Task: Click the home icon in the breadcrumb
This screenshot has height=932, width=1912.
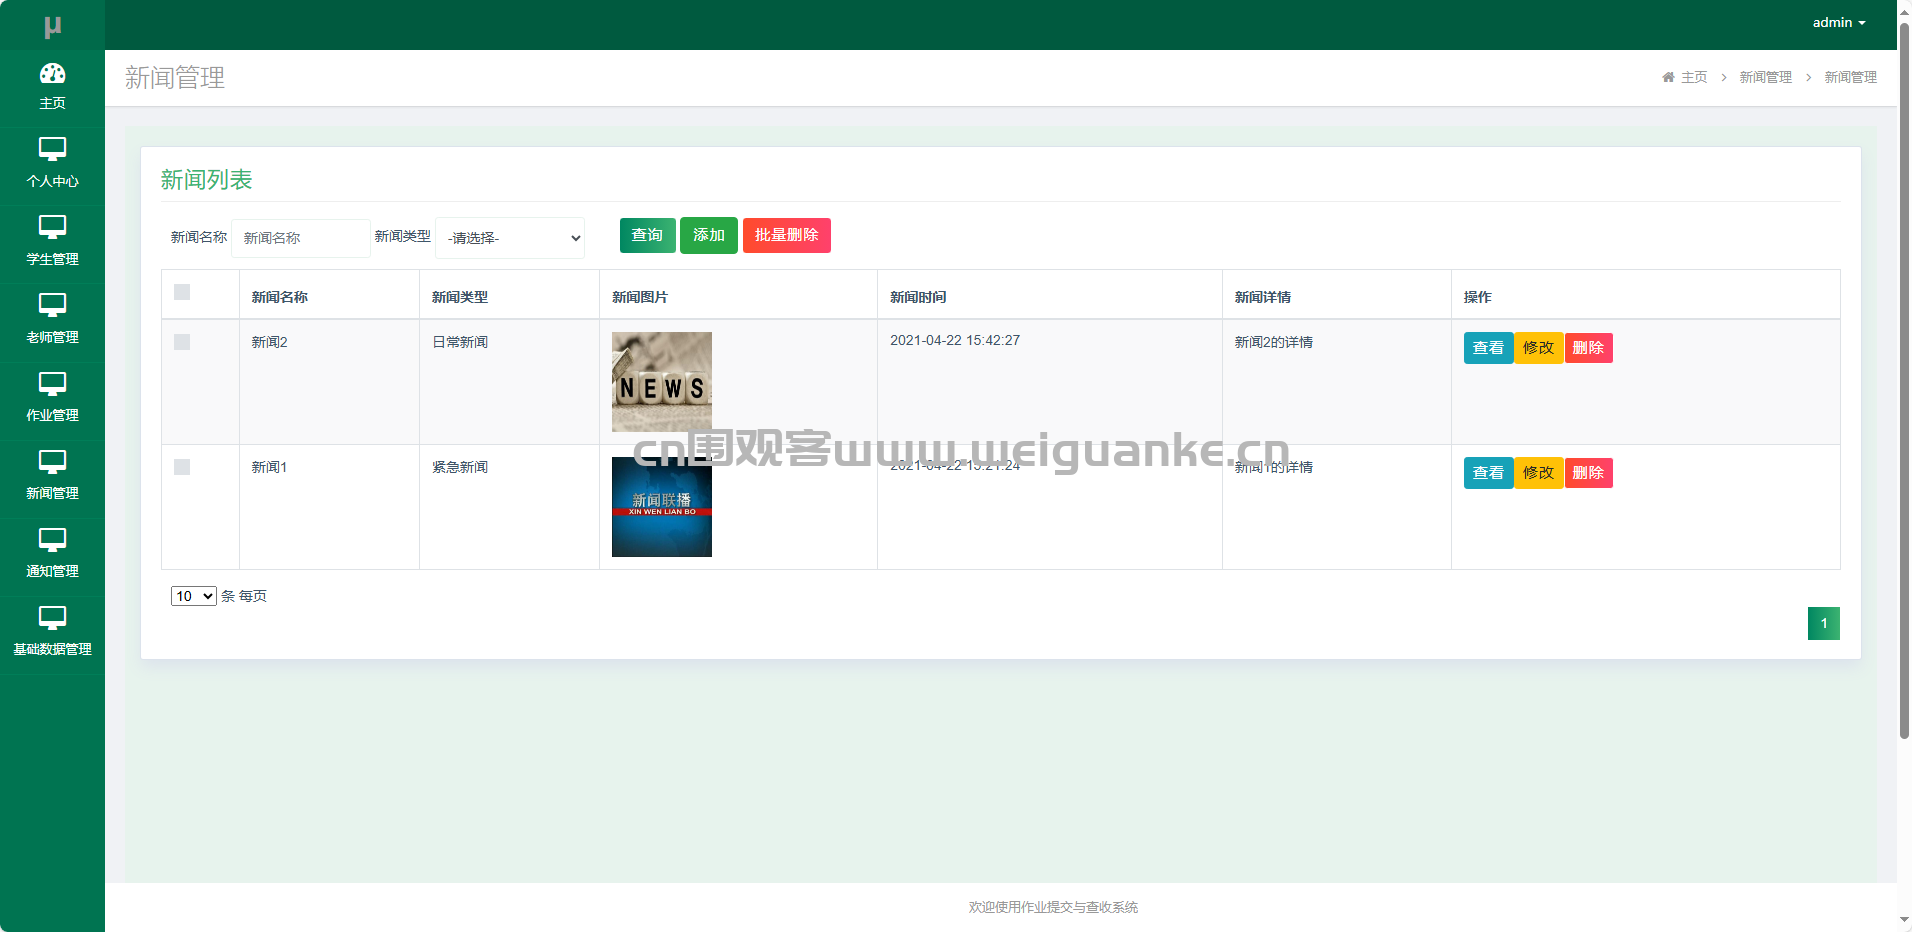Action: point(1668,77)
